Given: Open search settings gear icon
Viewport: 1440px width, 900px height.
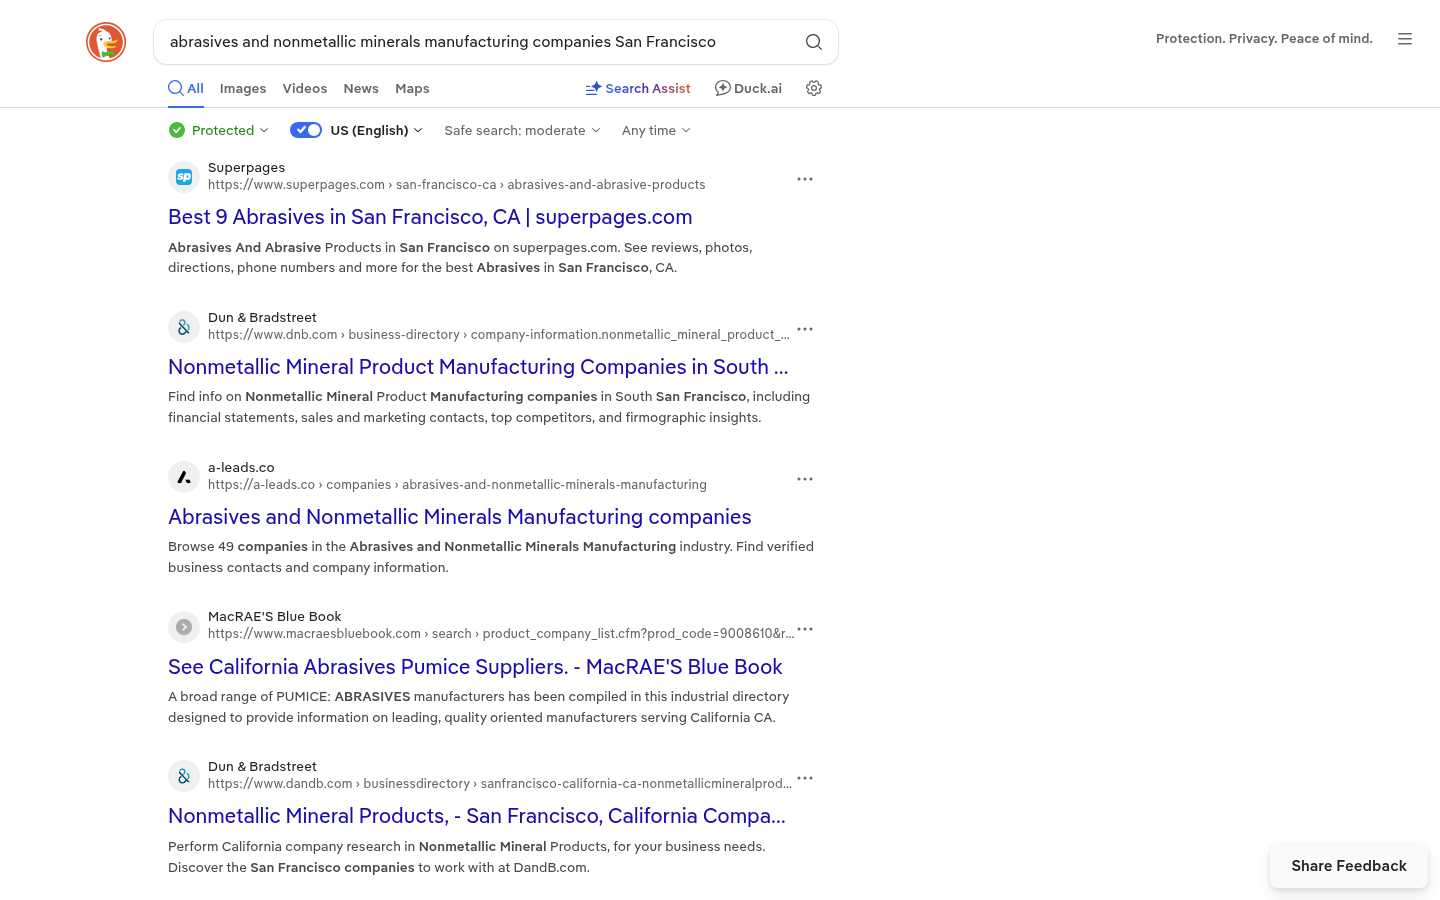Looking at the screenshot, I should [x=814, y=88].
